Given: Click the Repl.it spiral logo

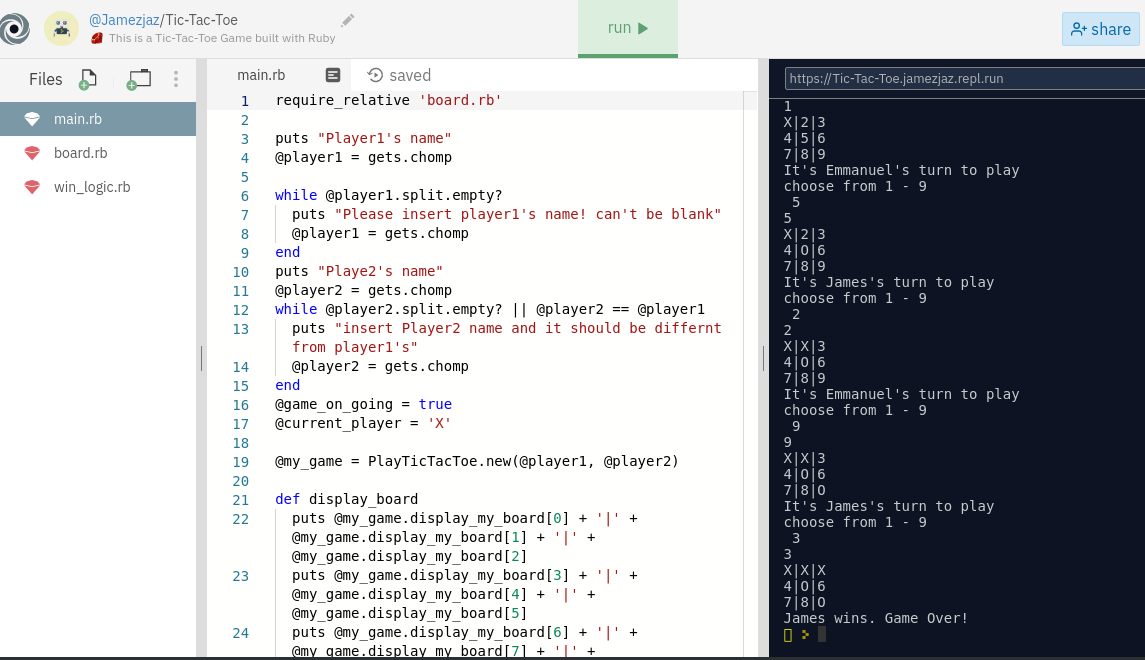Looking at the screenshot, I should pos(14,28).
